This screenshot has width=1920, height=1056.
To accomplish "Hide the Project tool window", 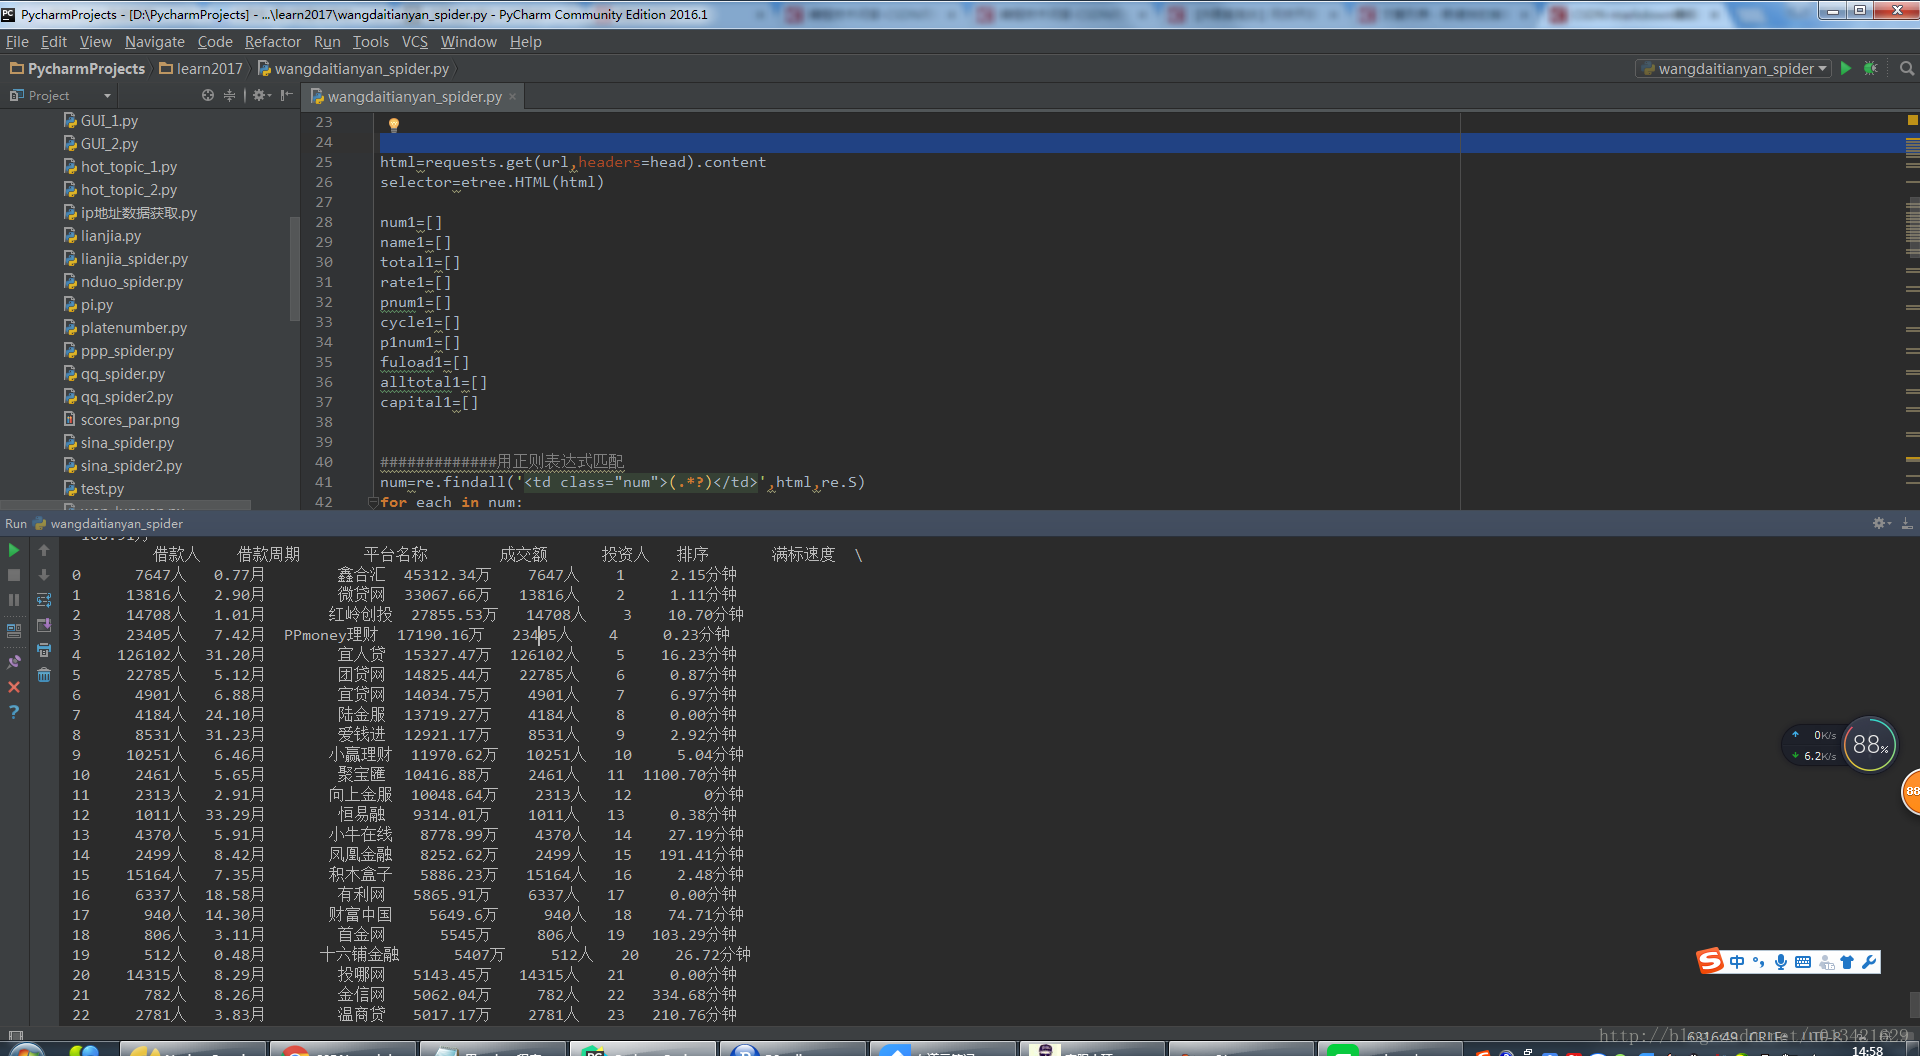I will click(x=287, y=95).
